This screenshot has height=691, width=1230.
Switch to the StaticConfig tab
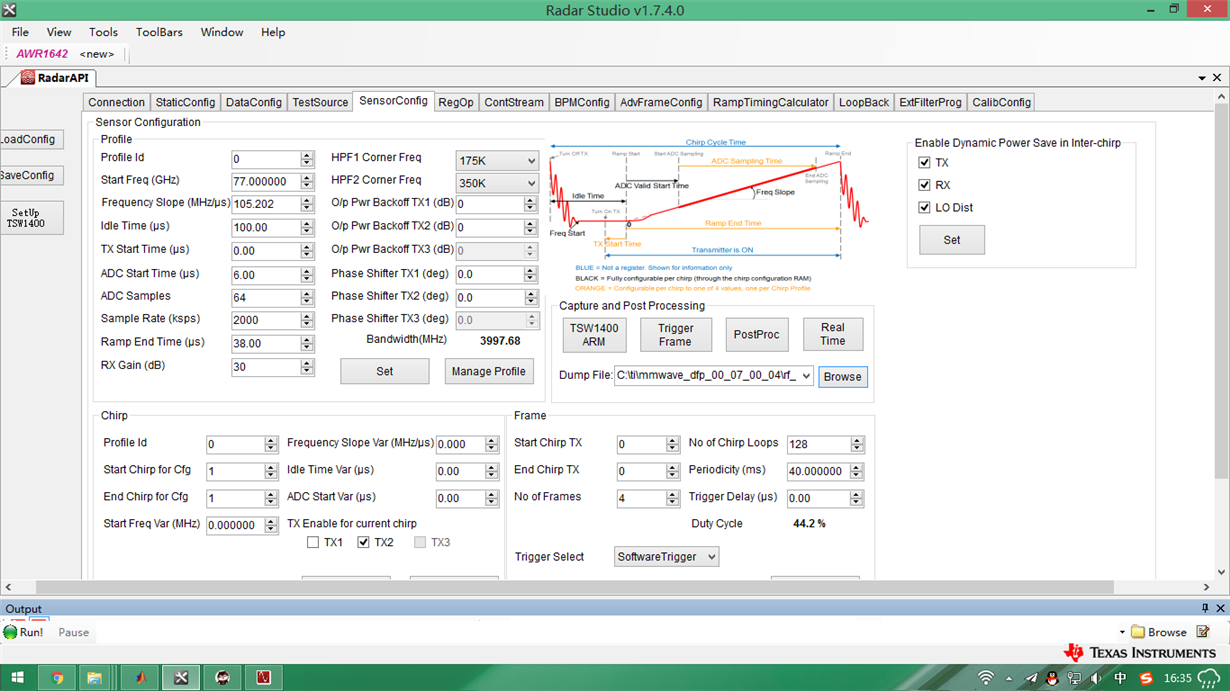185,102
